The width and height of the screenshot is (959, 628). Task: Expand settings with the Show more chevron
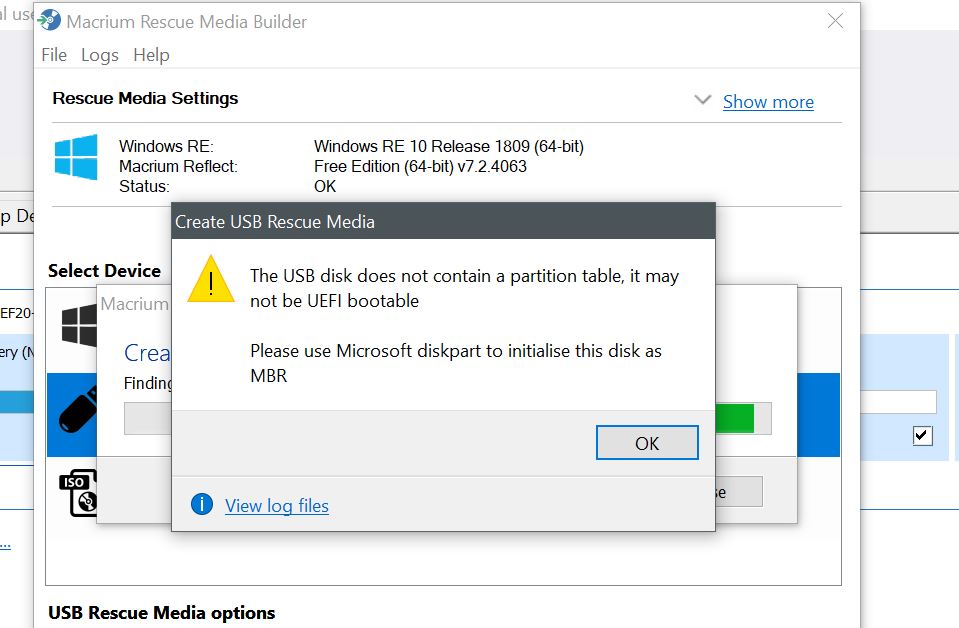point(703,100)
